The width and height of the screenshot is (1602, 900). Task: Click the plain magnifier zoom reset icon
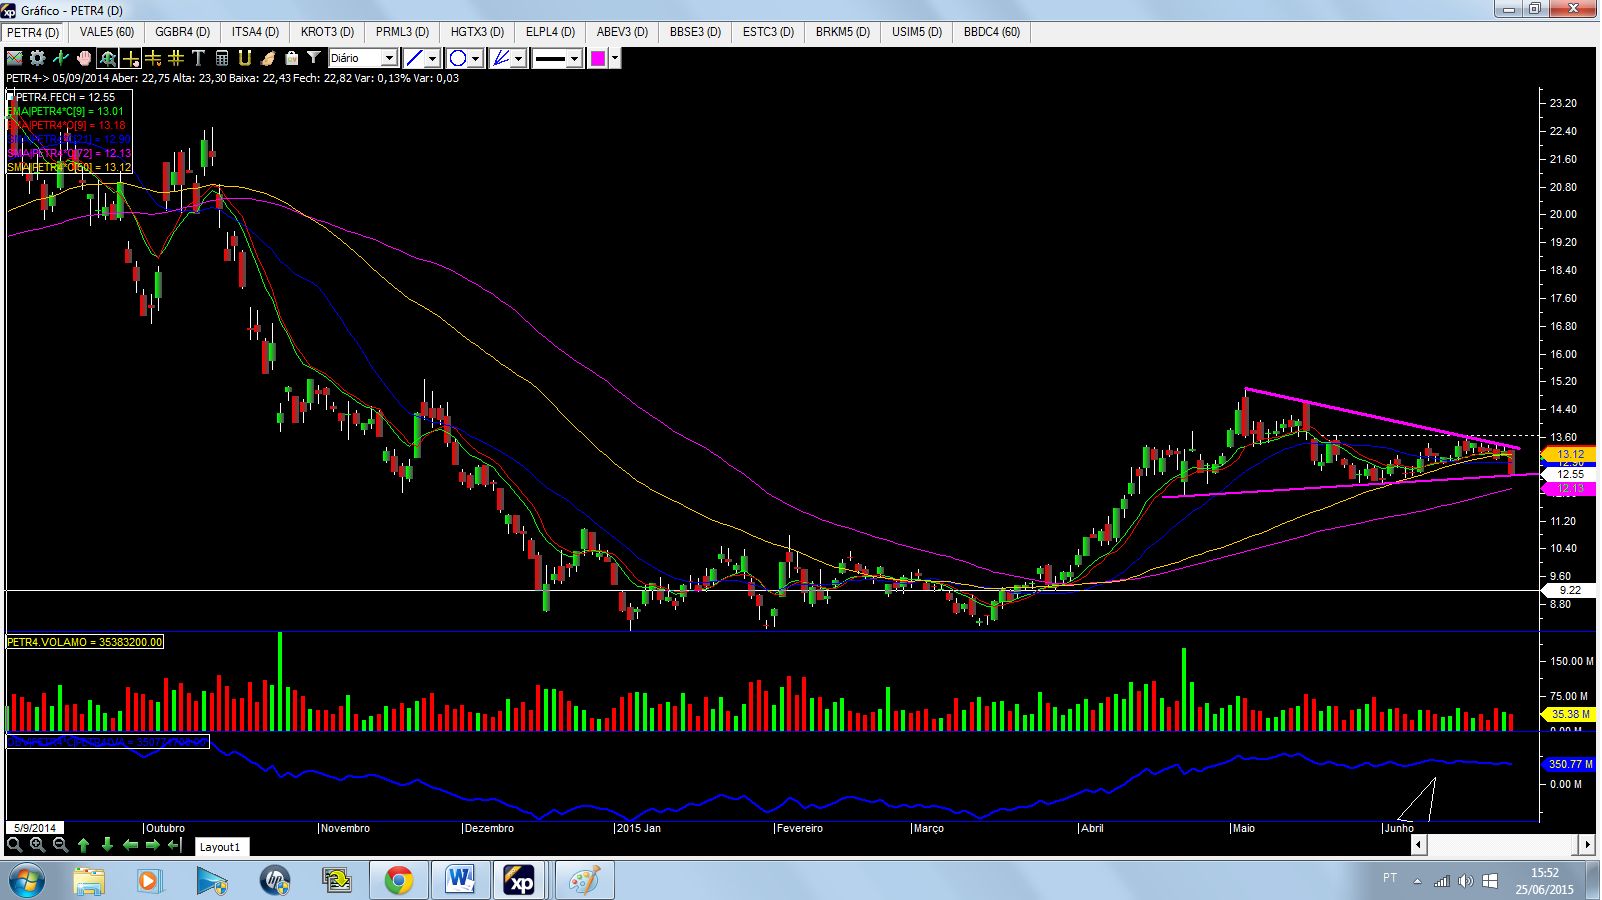(x=14, y=845)
